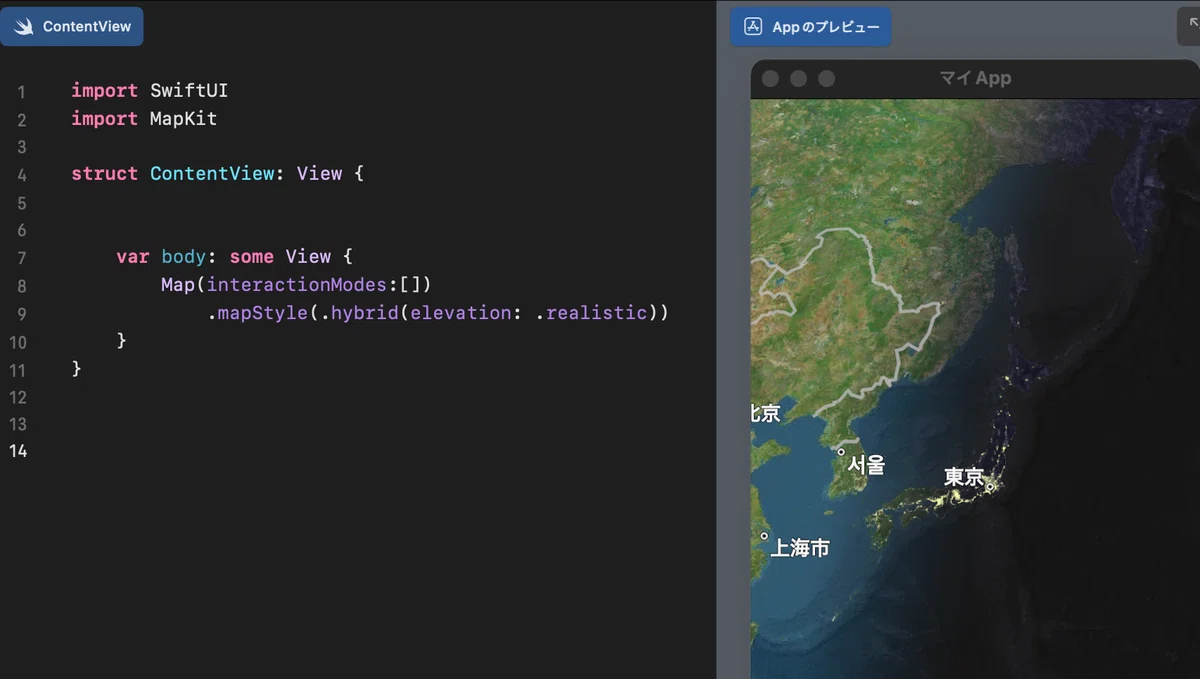Click 'var body: some View {' line
The width and height of the screenshot is (1200, 679).
pos(234,256)
